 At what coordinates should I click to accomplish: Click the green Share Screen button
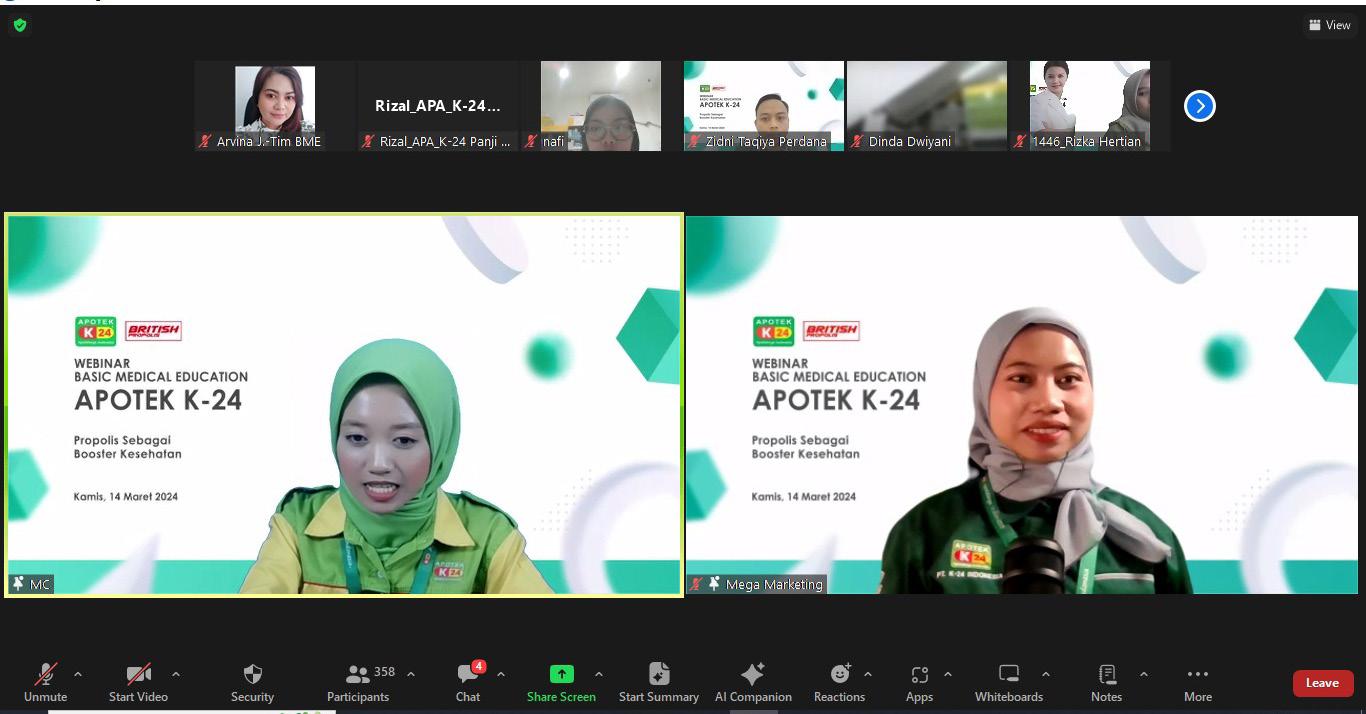[x=561, y=683]
